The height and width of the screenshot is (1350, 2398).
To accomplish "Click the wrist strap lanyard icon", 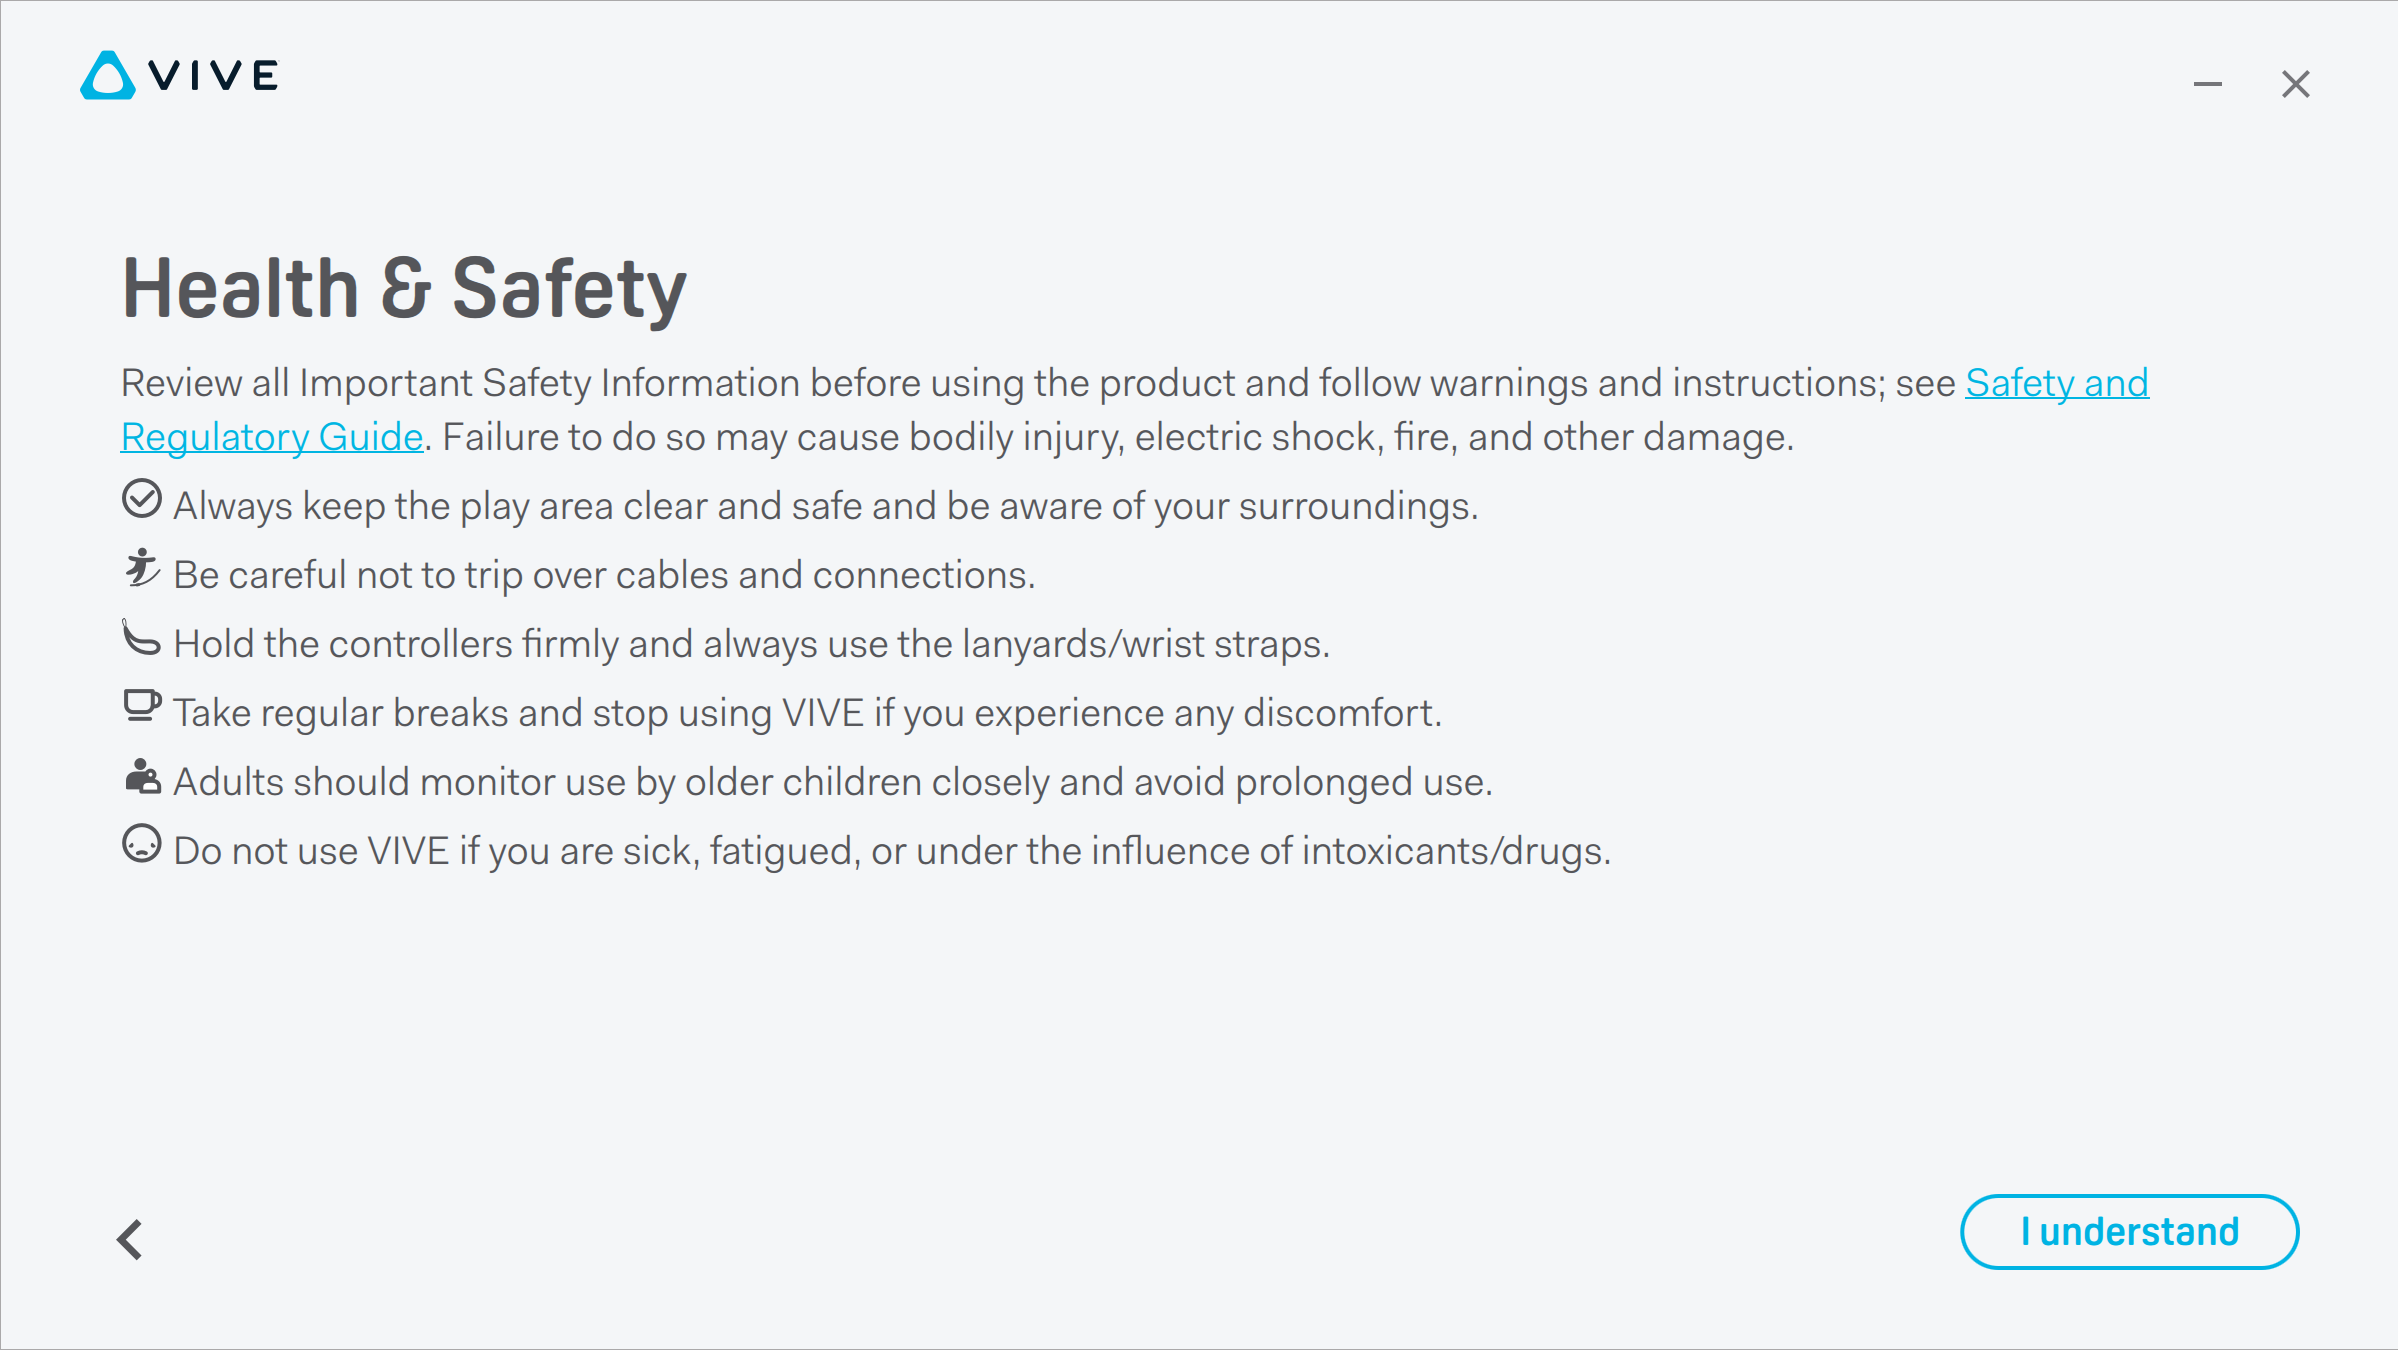I will click(141, 636).
